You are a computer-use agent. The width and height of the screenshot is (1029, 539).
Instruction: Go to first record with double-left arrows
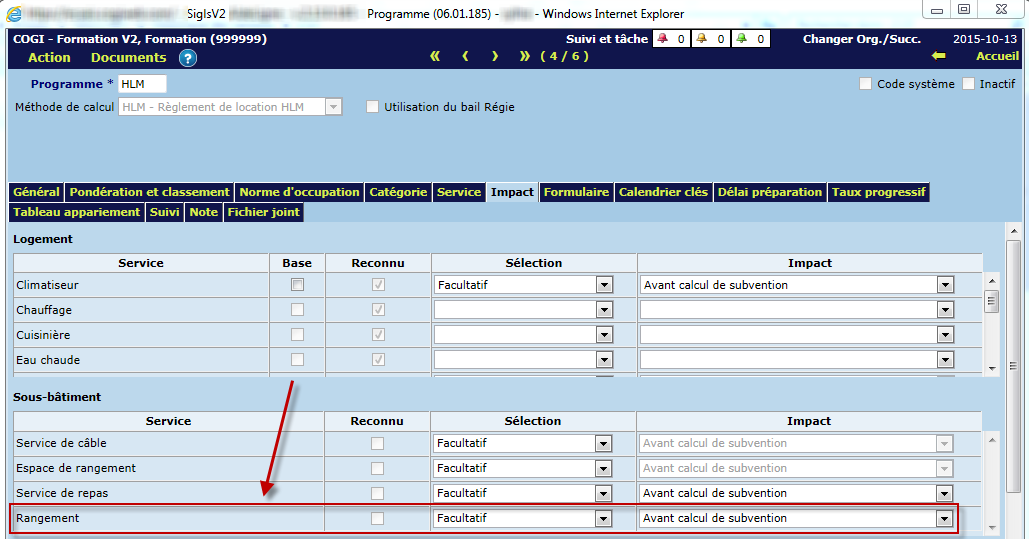435,56
